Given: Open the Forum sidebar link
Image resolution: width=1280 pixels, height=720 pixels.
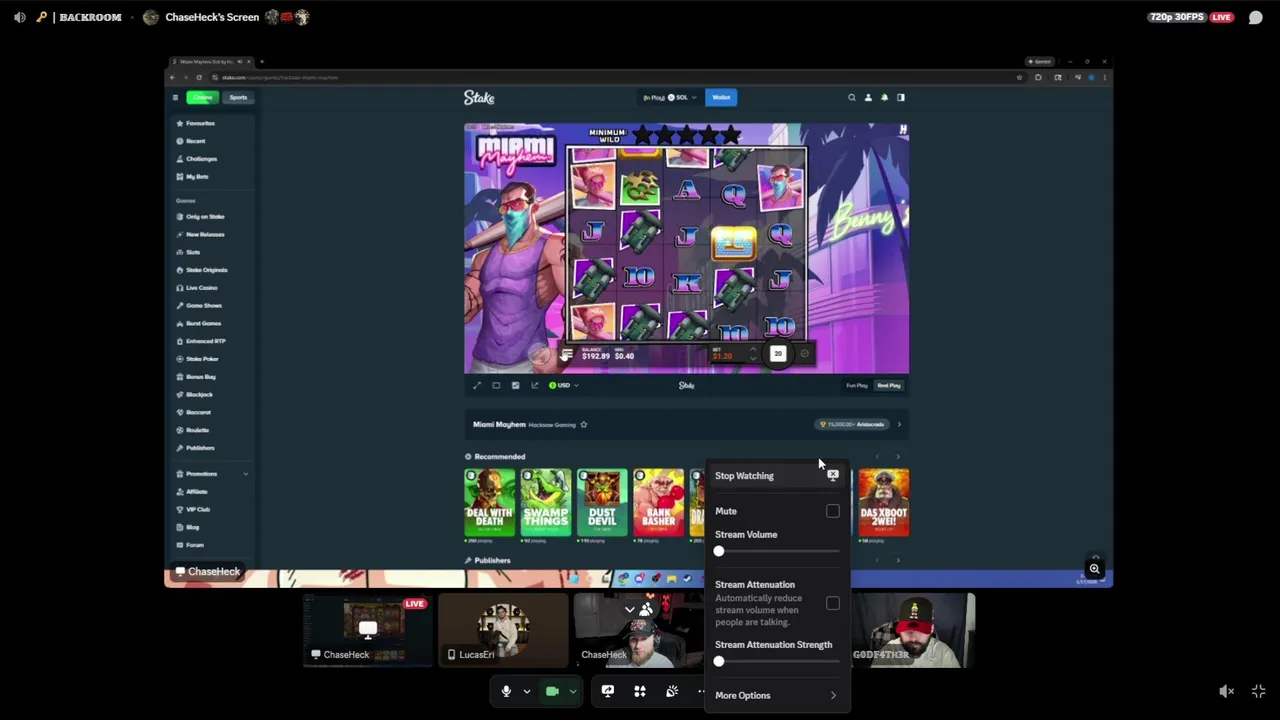Looking at the screenshot, I should pyautogui.click(x=192, y=545).
